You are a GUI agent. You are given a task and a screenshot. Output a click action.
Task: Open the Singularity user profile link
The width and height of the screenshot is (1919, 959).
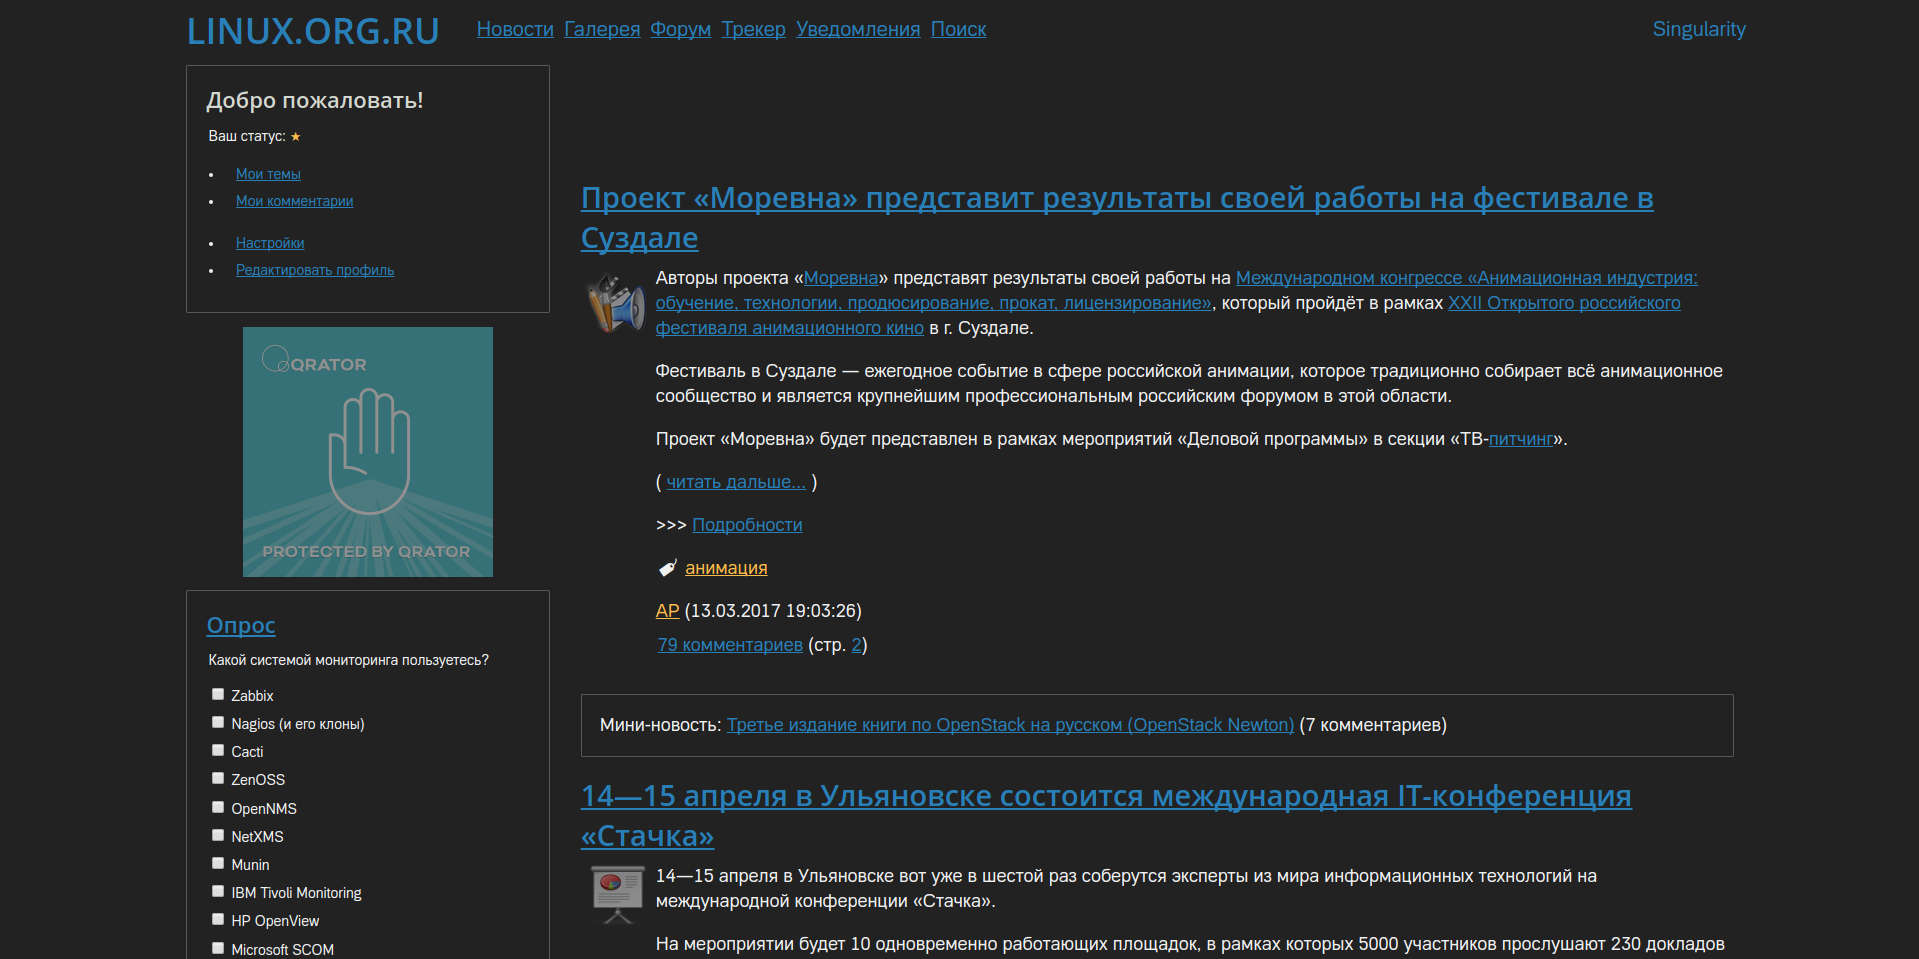tap(1699, 30)
